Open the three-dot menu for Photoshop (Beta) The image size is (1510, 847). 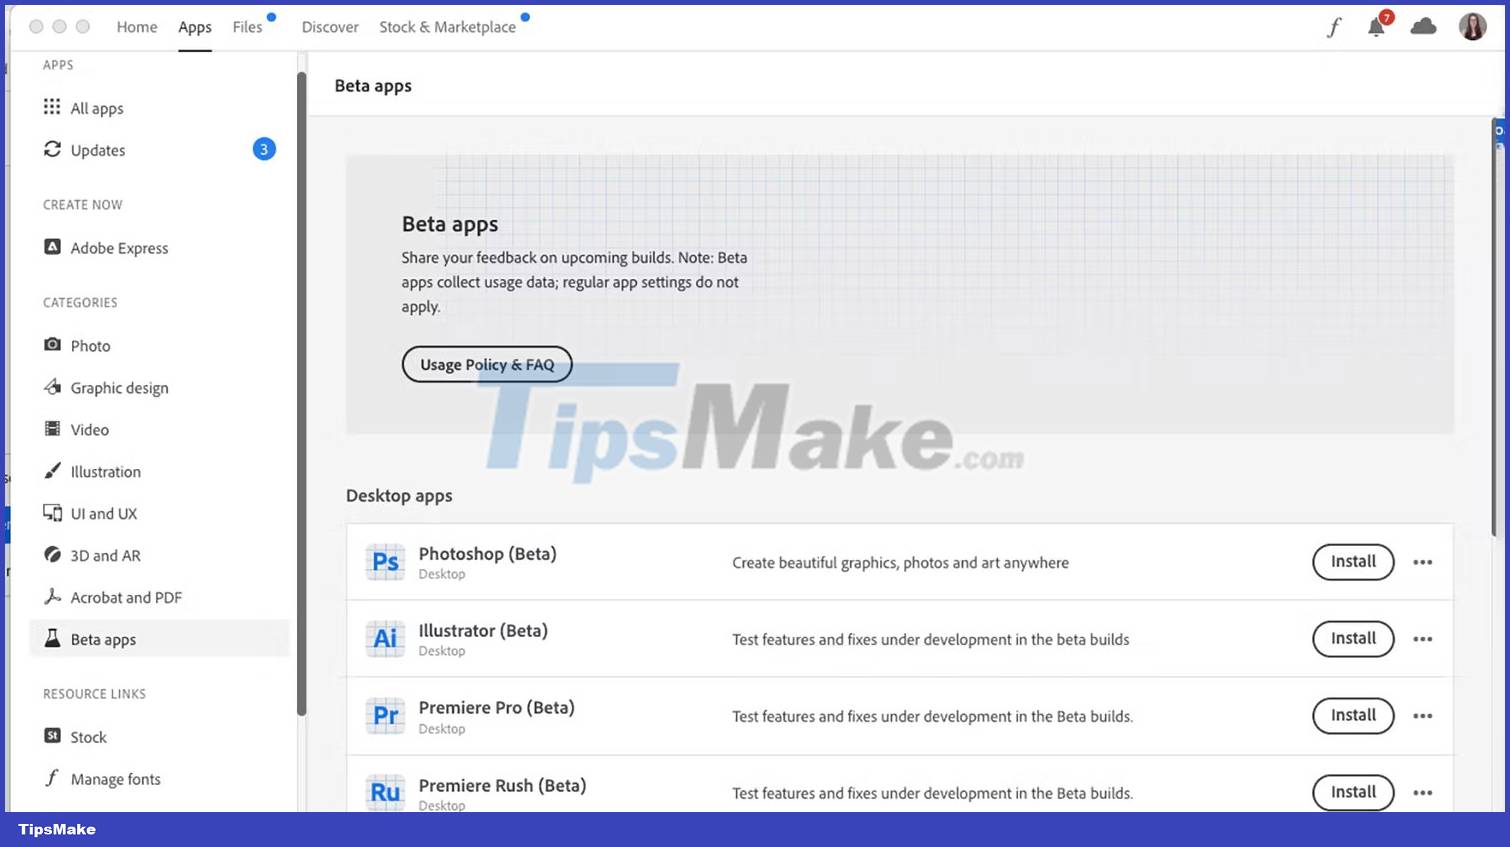pos(1422,562)
